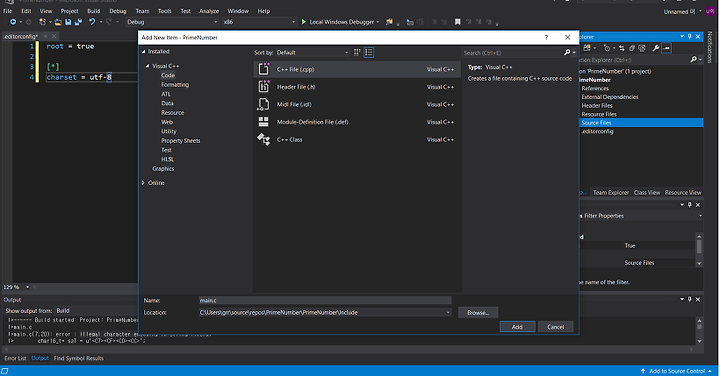Click the bookmark toolbar icon
The width and height of the screenshot is (720, 376).
click(457, 22)
